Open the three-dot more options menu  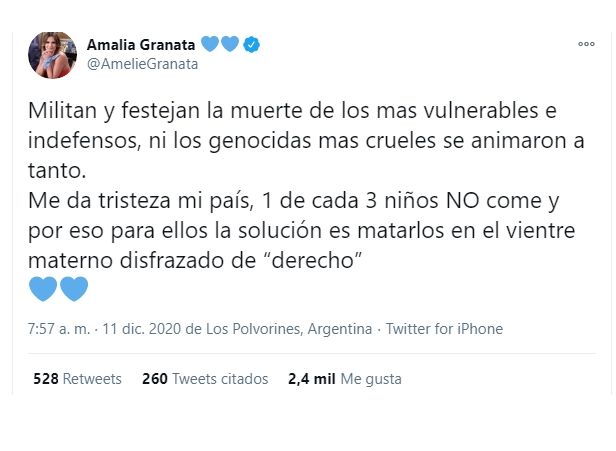[x=586, y=44]
